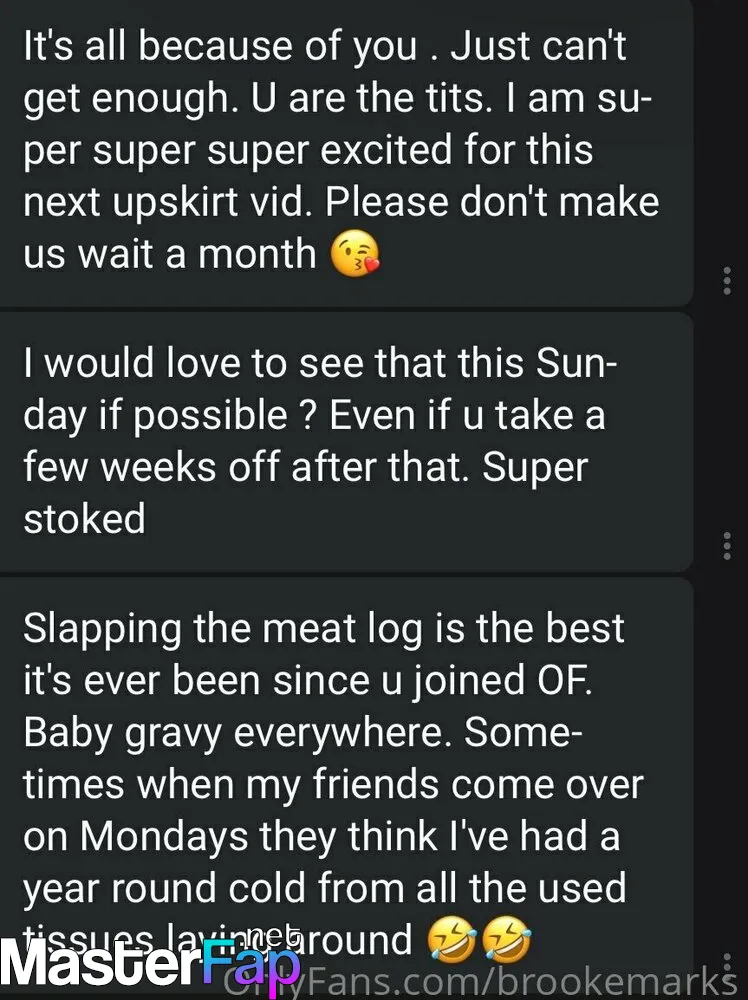
Task: Tap the word "Mondays" in the last message
Action: [x=164, y=835]
